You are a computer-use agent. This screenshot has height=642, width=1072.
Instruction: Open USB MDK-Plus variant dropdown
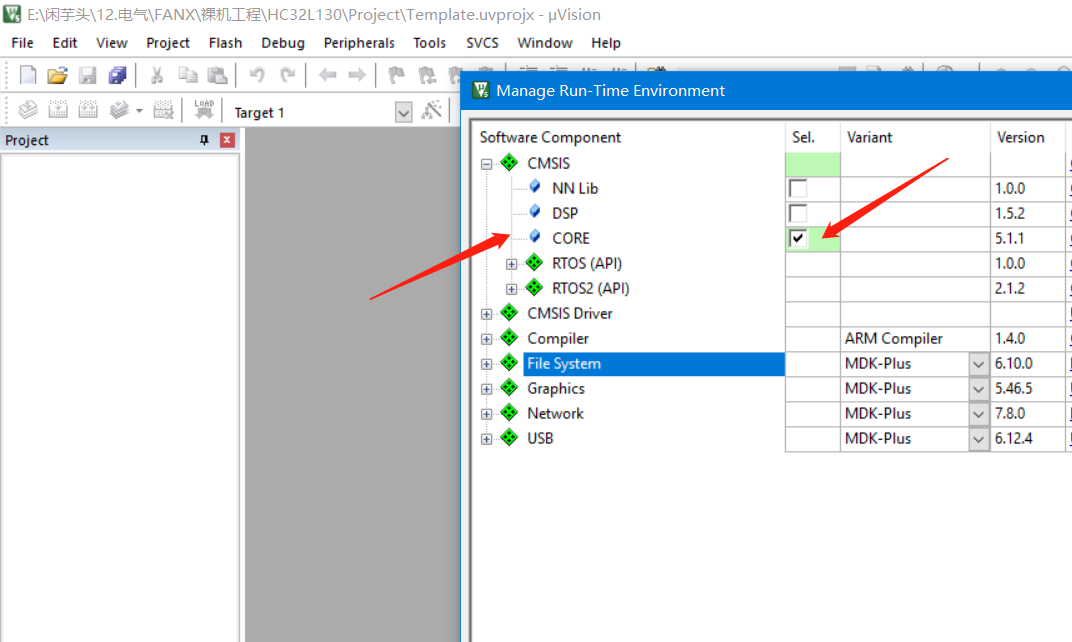tap(978, 439)
